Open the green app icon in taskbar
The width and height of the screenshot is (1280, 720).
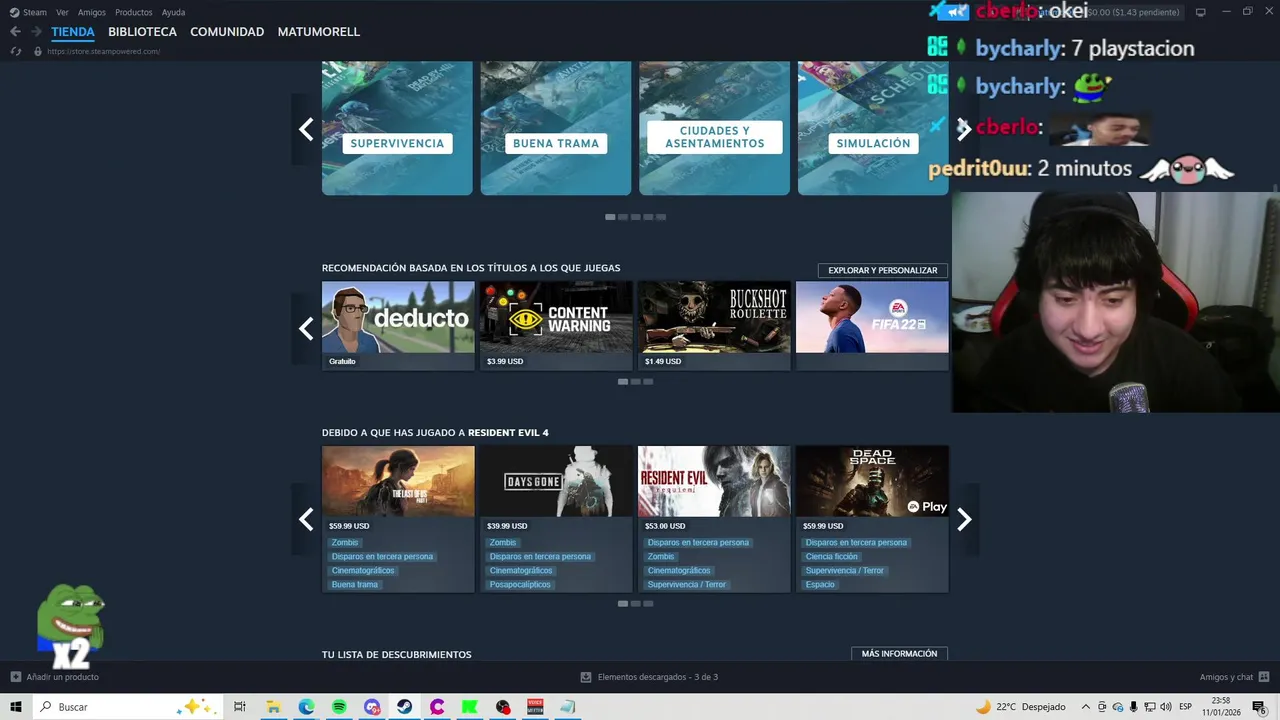(x=469, y=707)
